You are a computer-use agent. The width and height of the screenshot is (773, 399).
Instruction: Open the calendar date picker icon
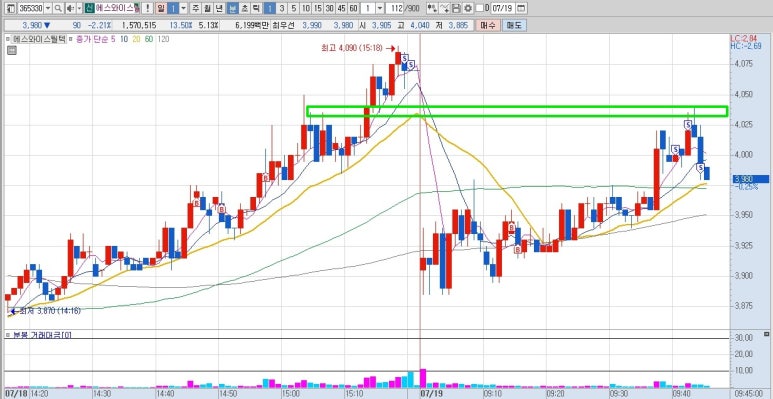click(x=521, y=8)
